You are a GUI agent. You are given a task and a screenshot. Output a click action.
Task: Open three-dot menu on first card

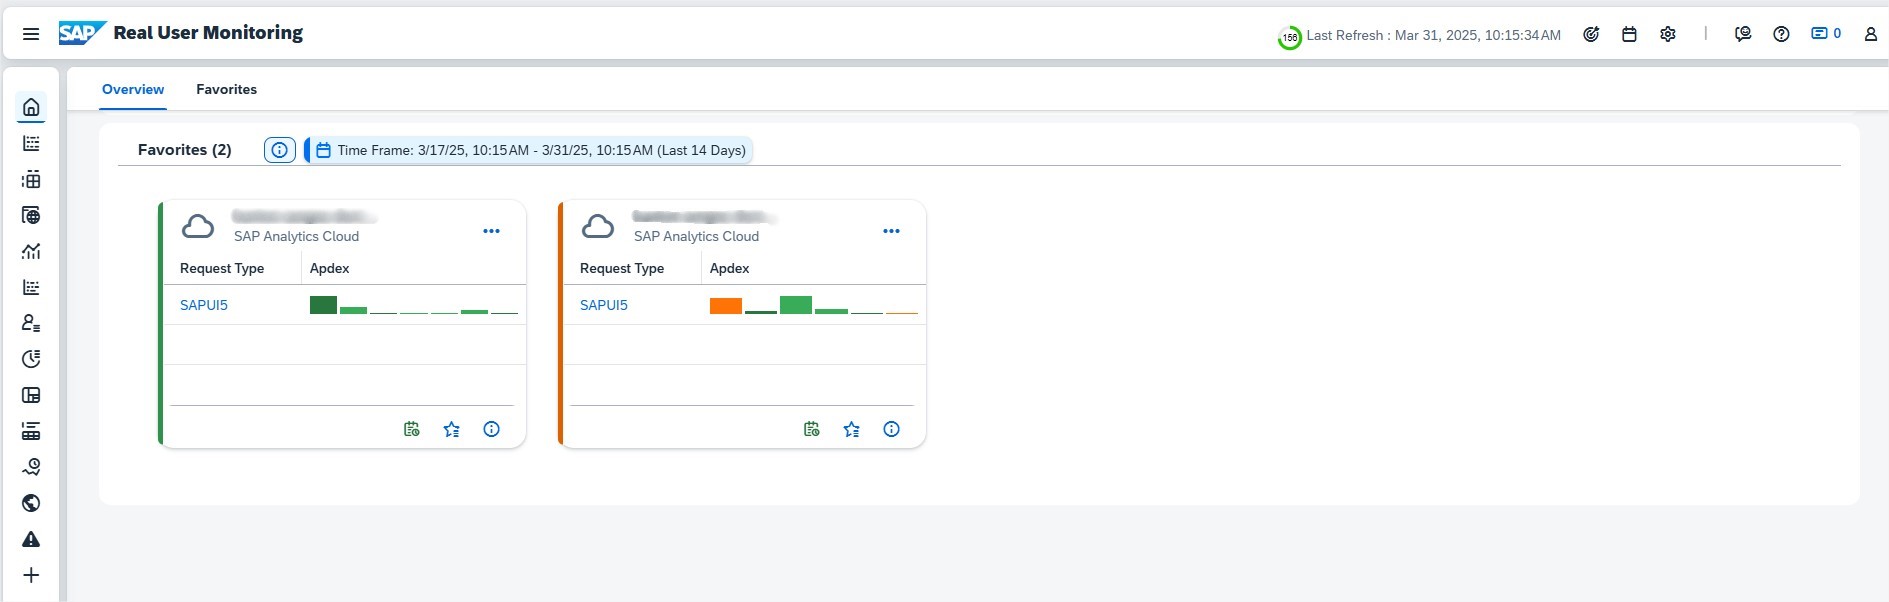491,231
